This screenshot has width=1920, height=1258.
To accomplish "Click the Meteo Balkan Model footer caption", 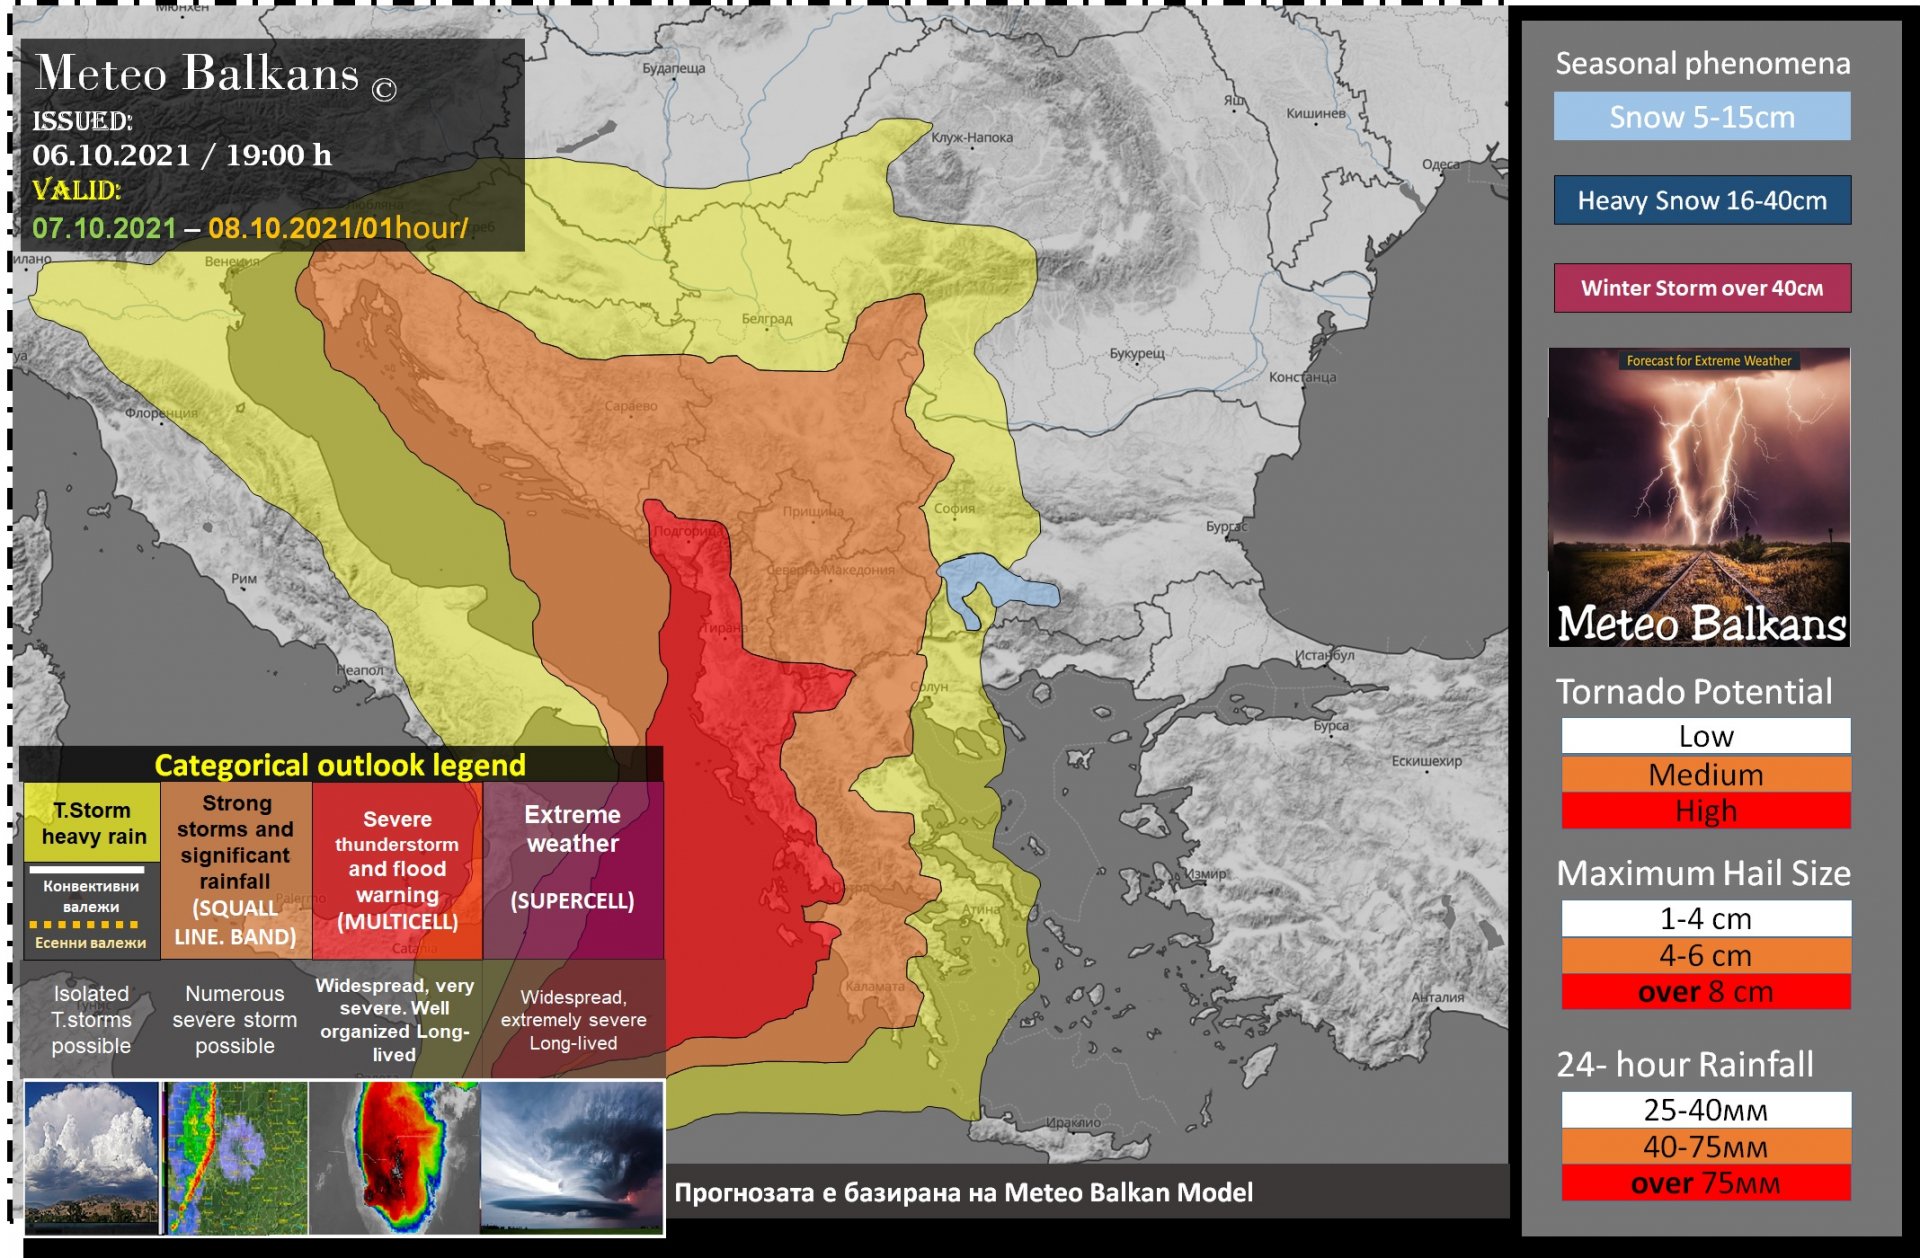I will 963,1192.
